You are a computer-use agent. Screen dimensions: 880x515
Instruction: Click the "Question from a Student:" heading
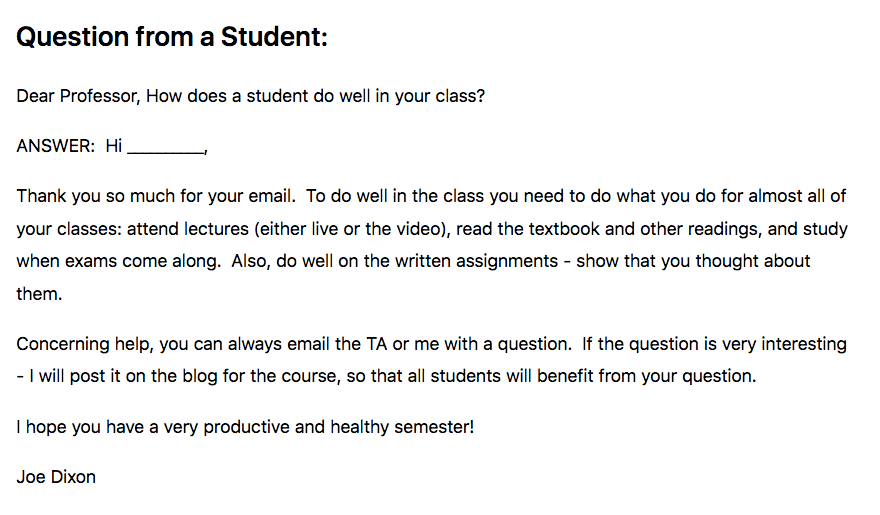172,38
